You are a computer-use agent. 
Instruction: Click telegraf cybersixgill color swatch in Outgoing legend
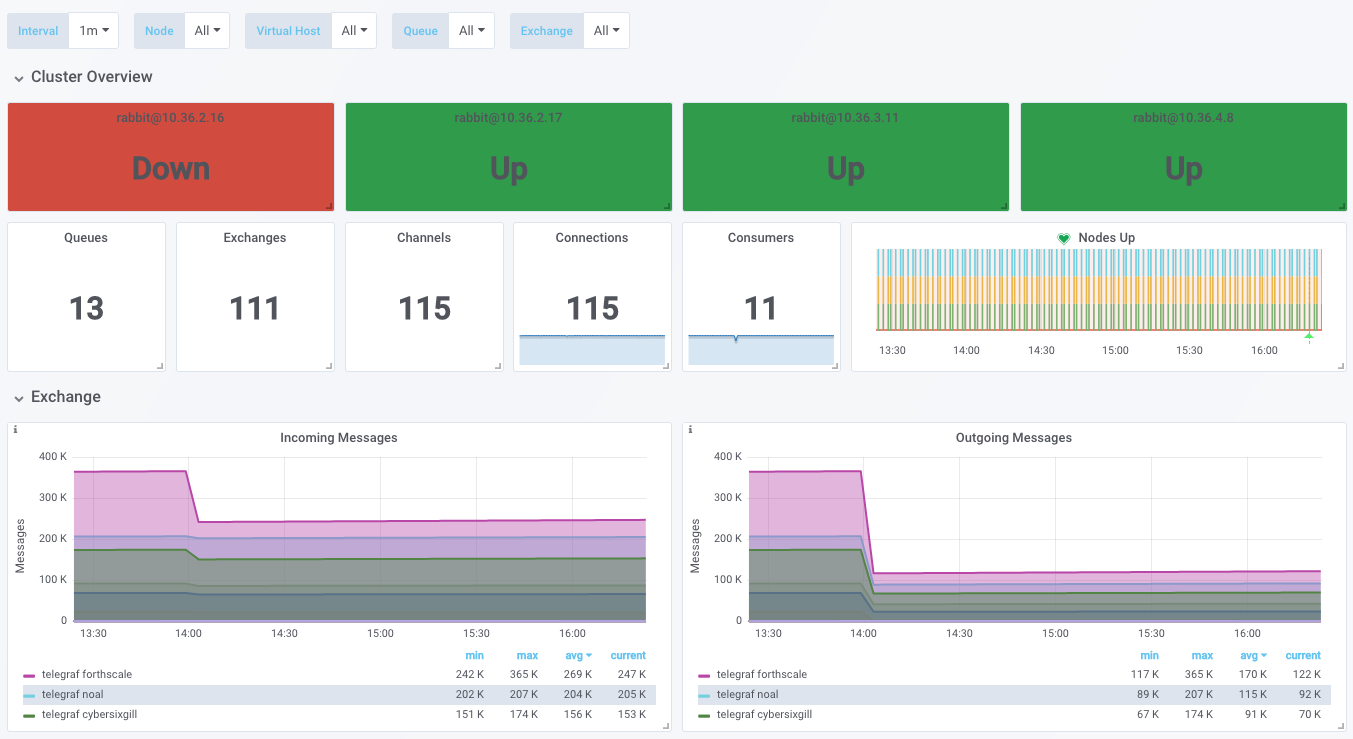(x=704, y=716)
